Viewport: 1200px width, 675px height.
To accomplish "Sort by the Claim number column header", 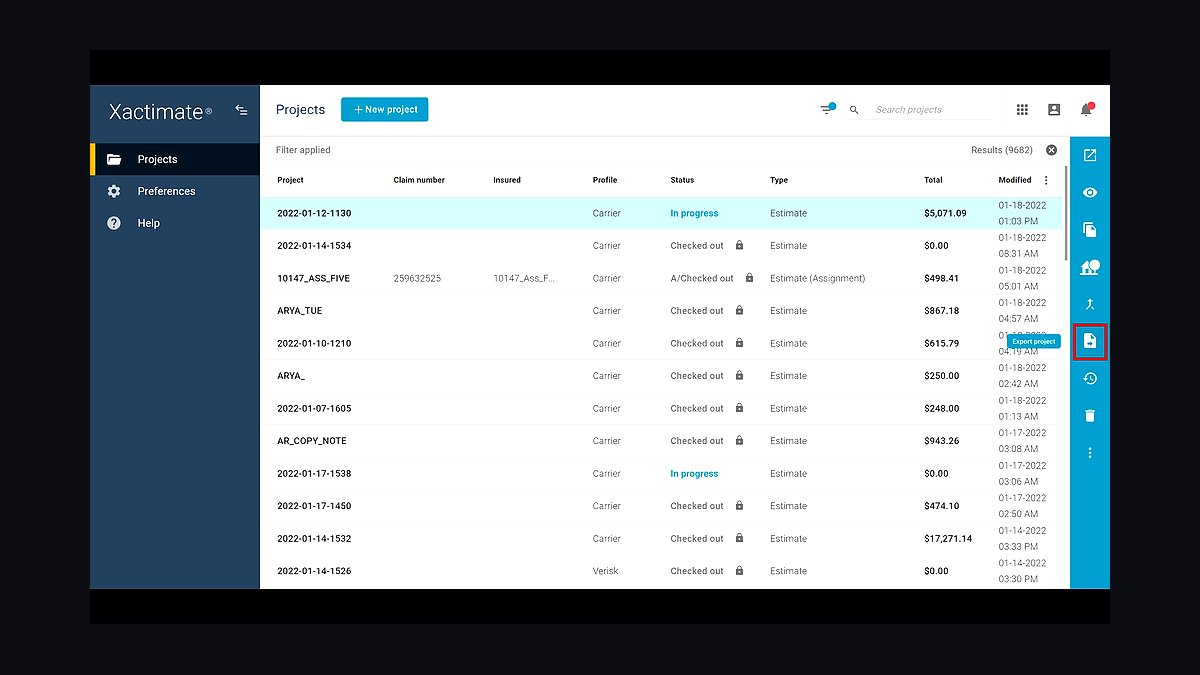I will [419, 180].
